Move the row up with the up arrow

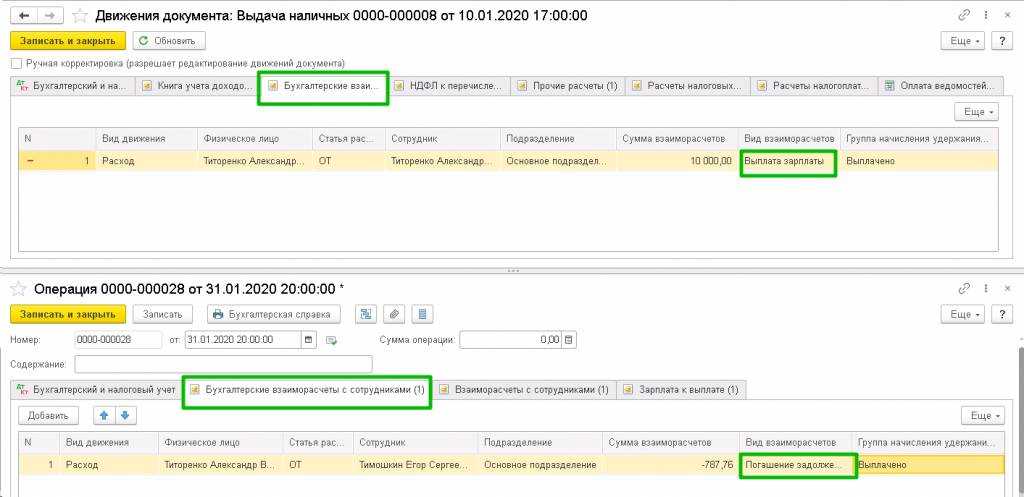coord(101,415)
